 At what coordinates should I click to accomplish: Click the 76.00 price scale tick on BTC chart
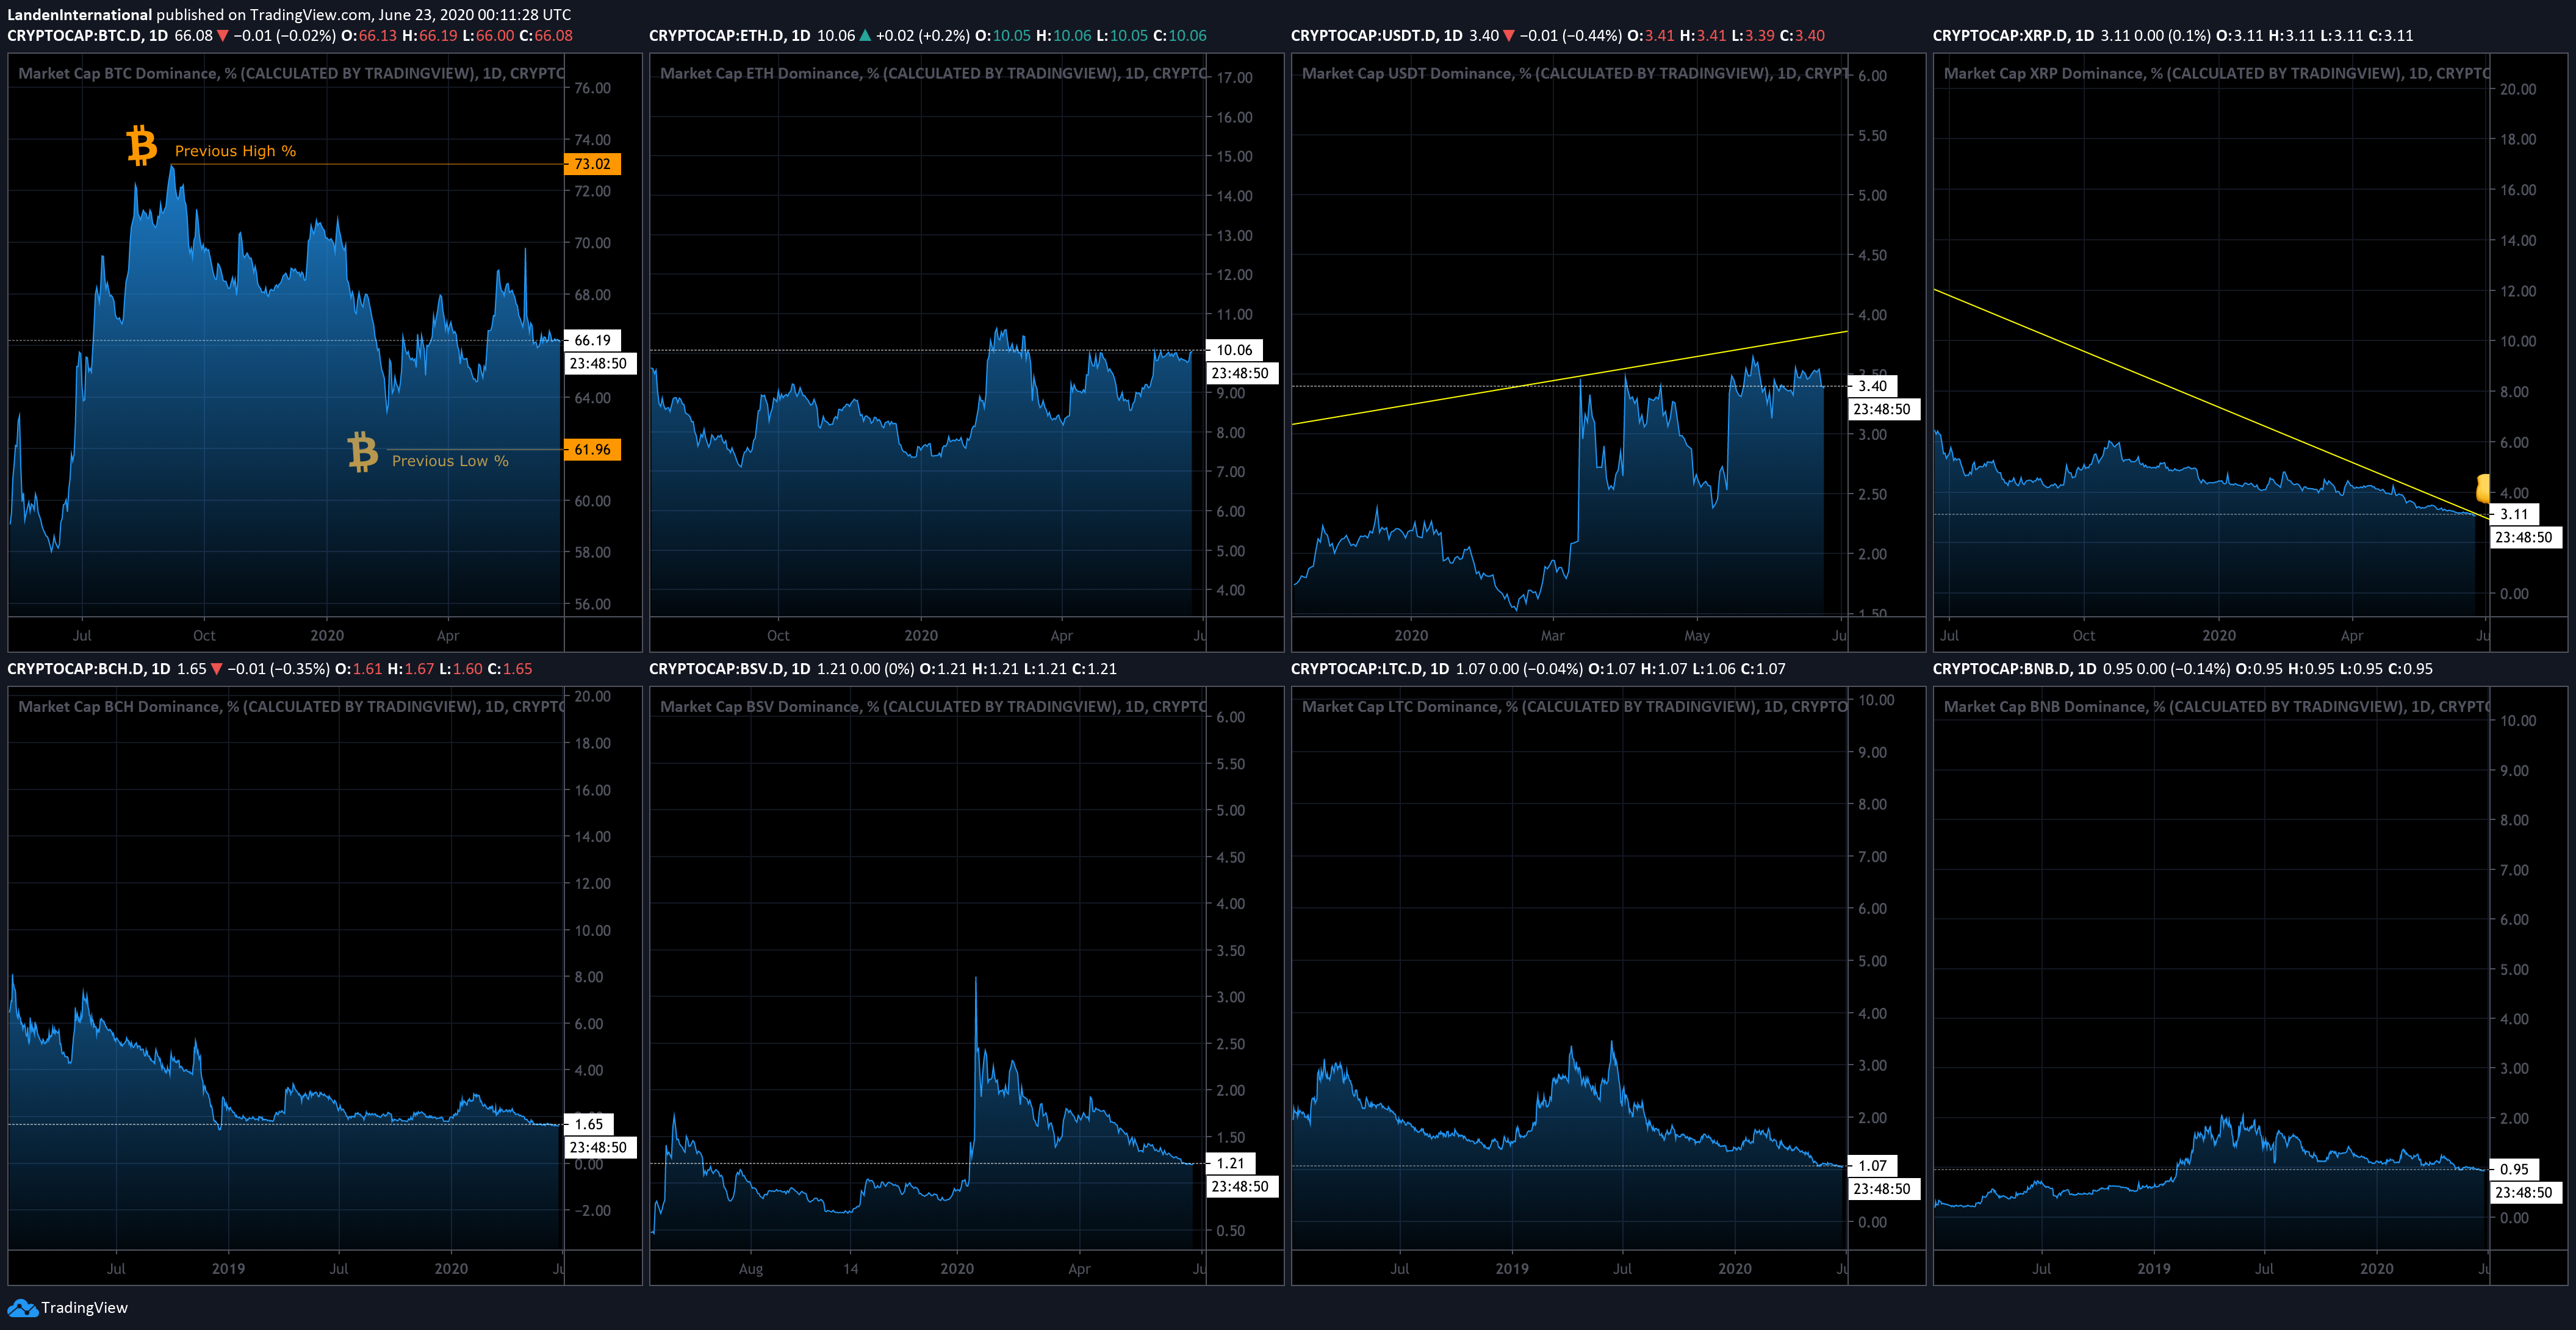[593, 88]
